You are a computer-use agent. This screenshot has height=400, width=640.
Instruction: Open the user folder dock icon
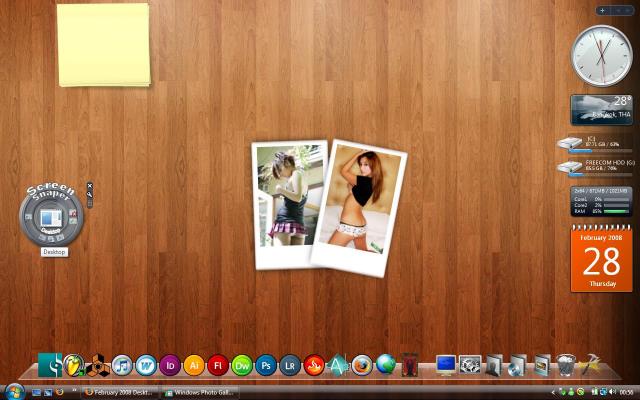point(494,365)
